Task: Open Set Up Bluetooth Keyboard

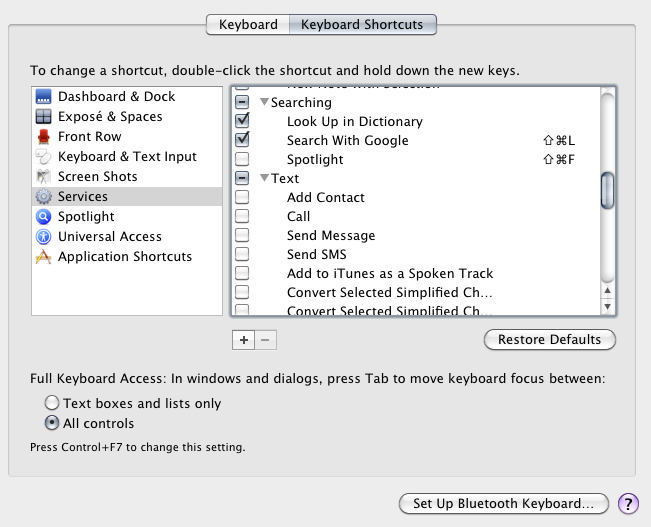Action: (503, 503)
